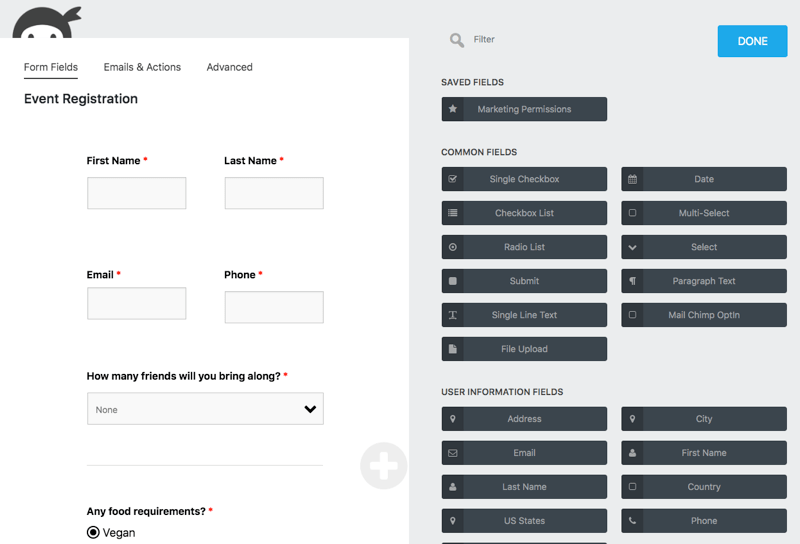Click the square icon on Mail Chimp OptIn
The width and height of the screenshot is (800, 544).
[x=632, y=315]
